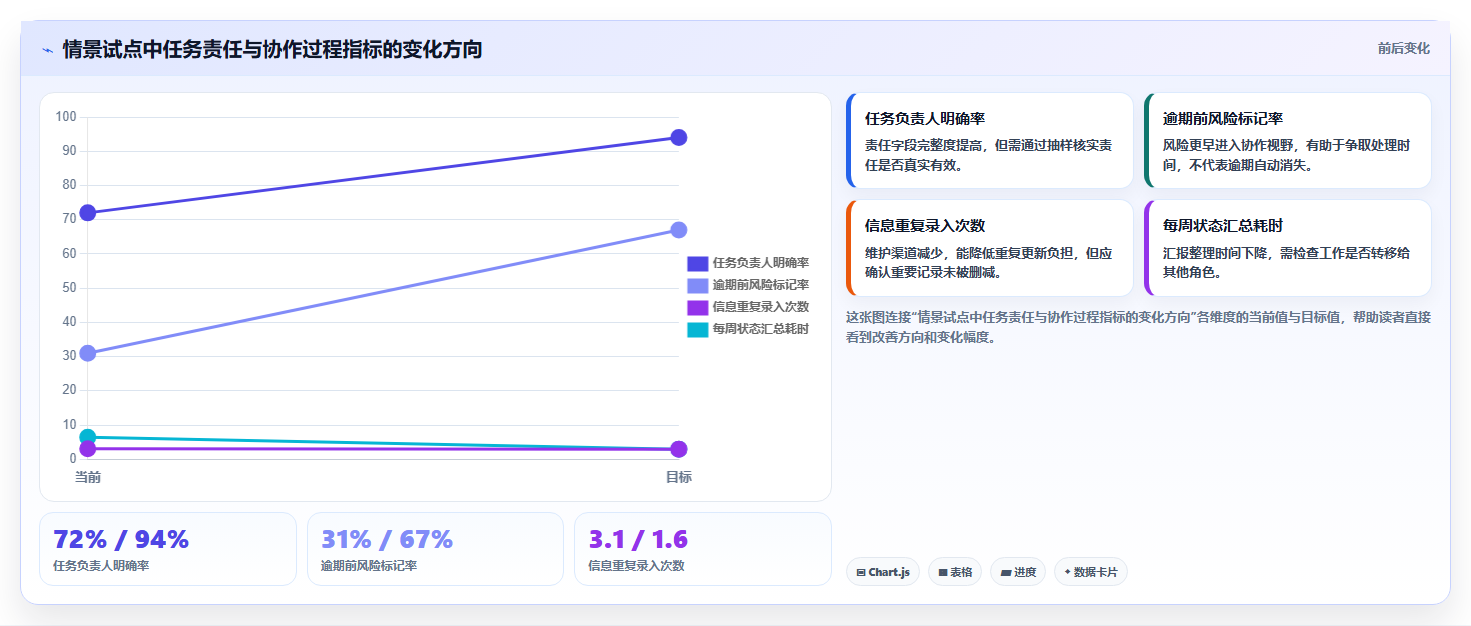Click the x-axis label 目标
Screen dimensions: 1471x626
679,477
